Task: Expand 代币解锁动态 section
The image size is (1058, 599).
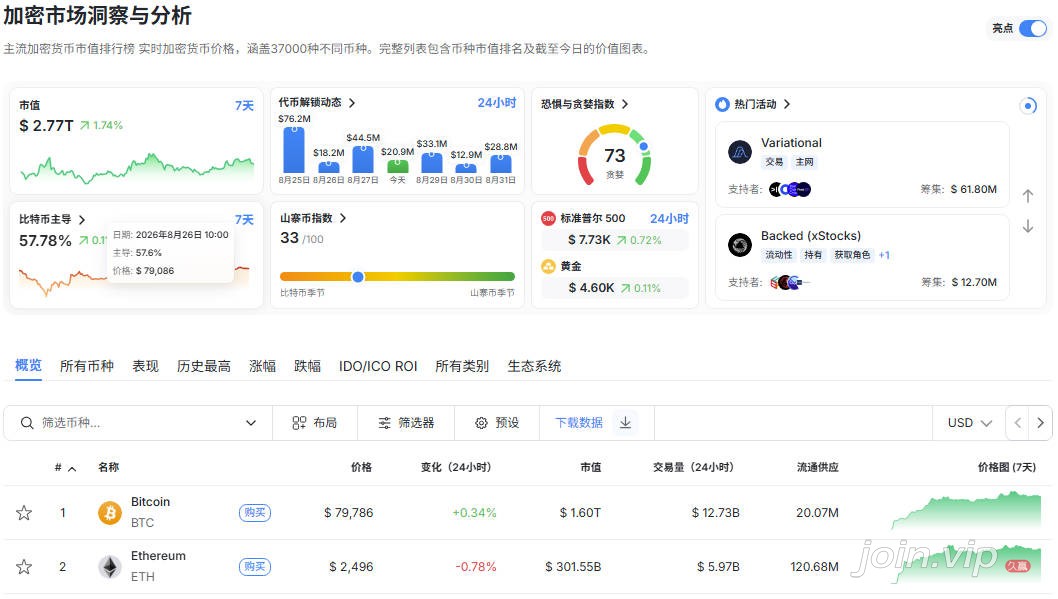Action: point(352,103)
